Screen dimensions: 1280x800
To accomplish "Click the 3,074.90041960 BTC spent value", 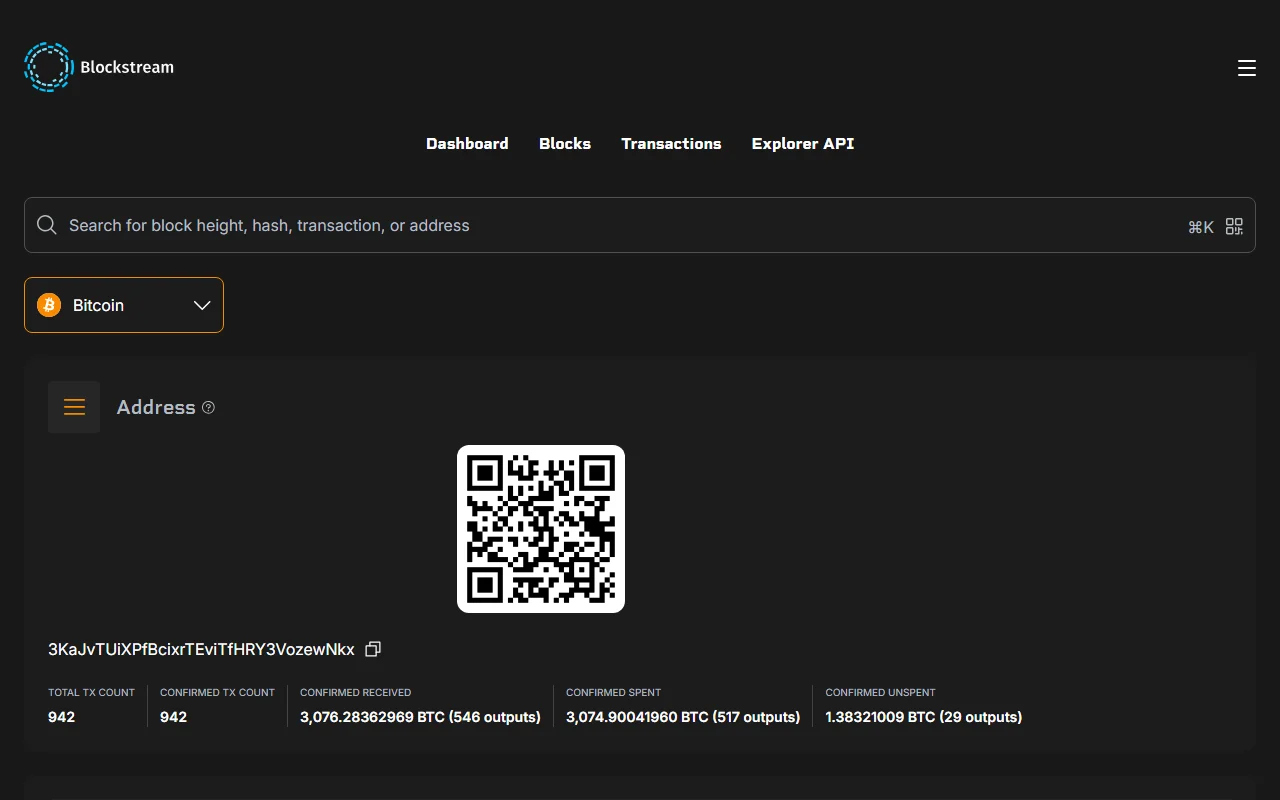I will click(683, 717).
